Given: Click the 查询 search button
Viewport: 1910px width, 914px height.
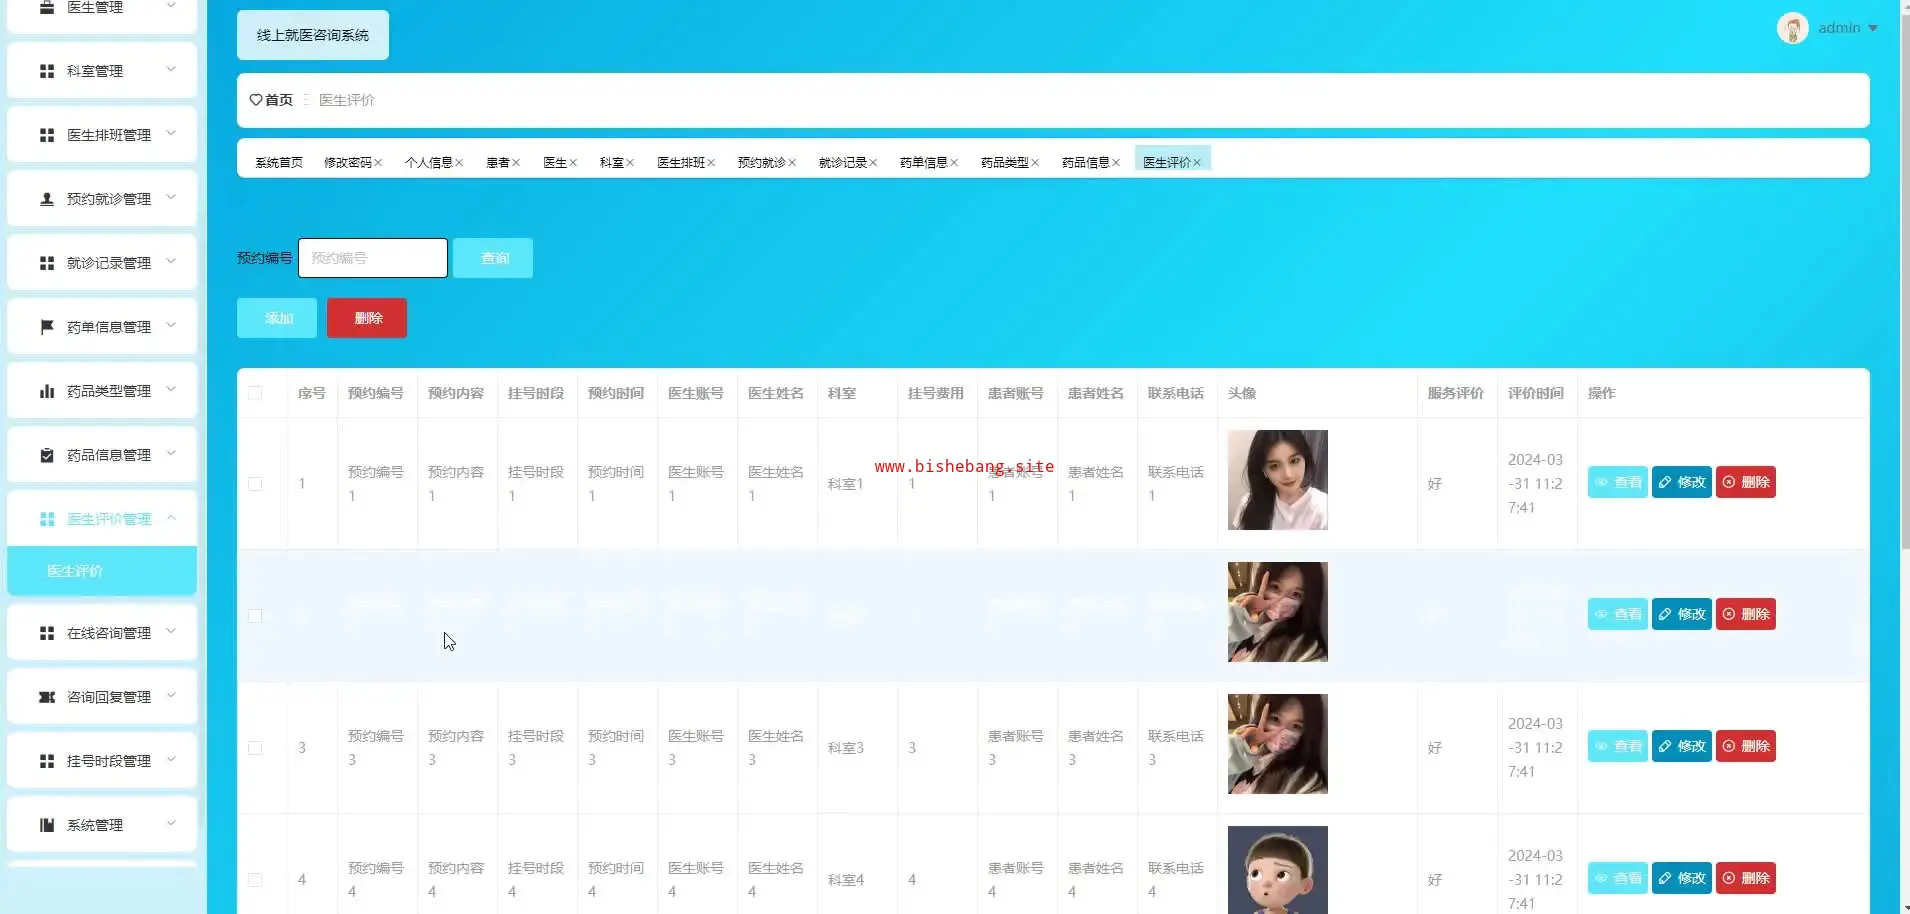Looking at the screenshot, I should pyautogui.click(x=493, y=258).
